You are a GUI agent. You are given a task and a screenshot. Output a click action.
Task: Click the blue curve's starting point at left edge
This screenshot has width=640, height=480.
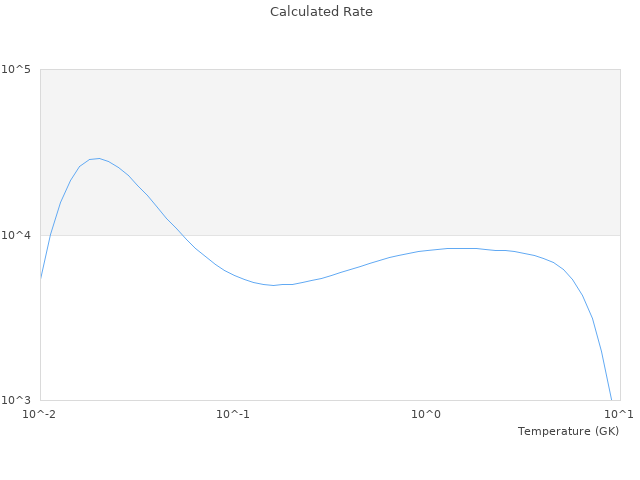pyautogui.click(x=41, y=277)
